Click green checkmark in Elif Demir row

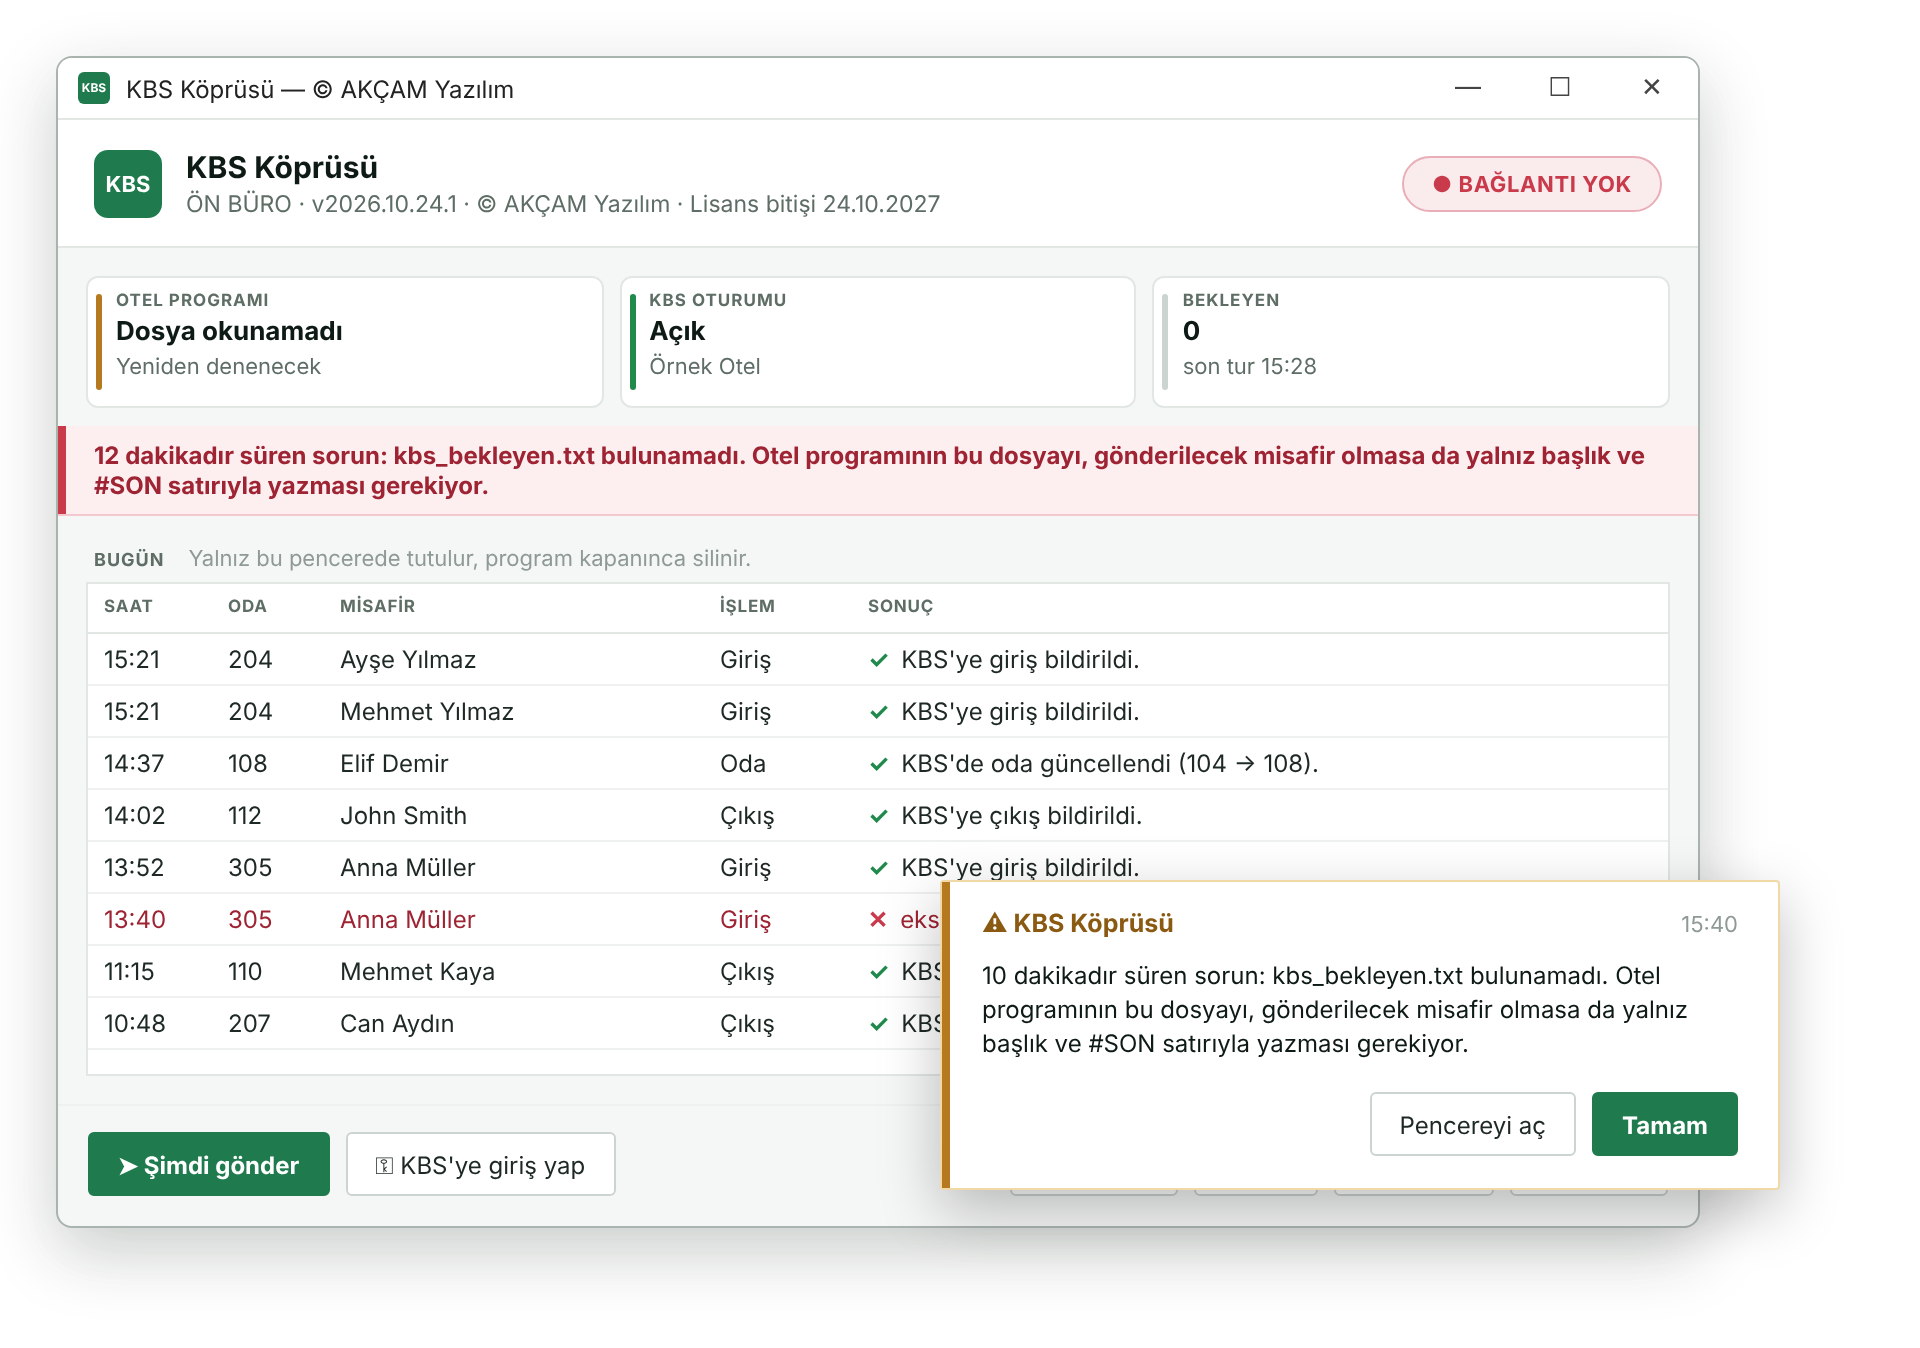pyautogui.click(x=879, y=764)
